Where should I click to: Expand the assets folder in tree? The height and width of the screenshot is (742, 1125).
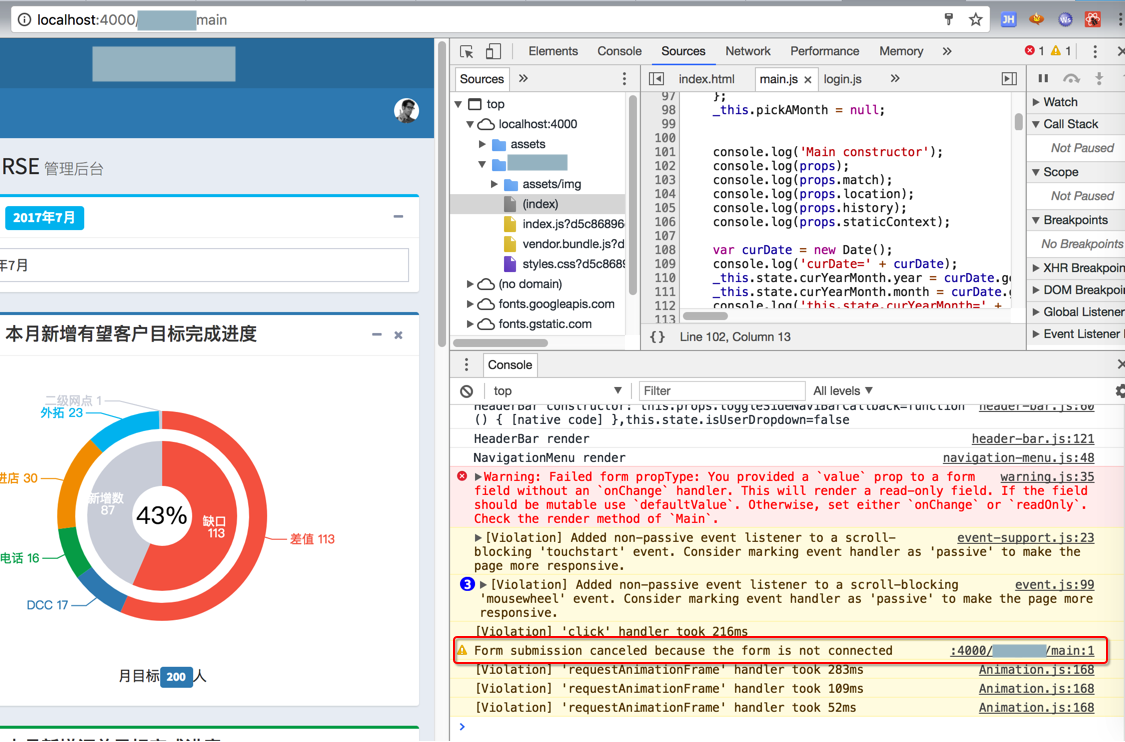pos(483,144)
